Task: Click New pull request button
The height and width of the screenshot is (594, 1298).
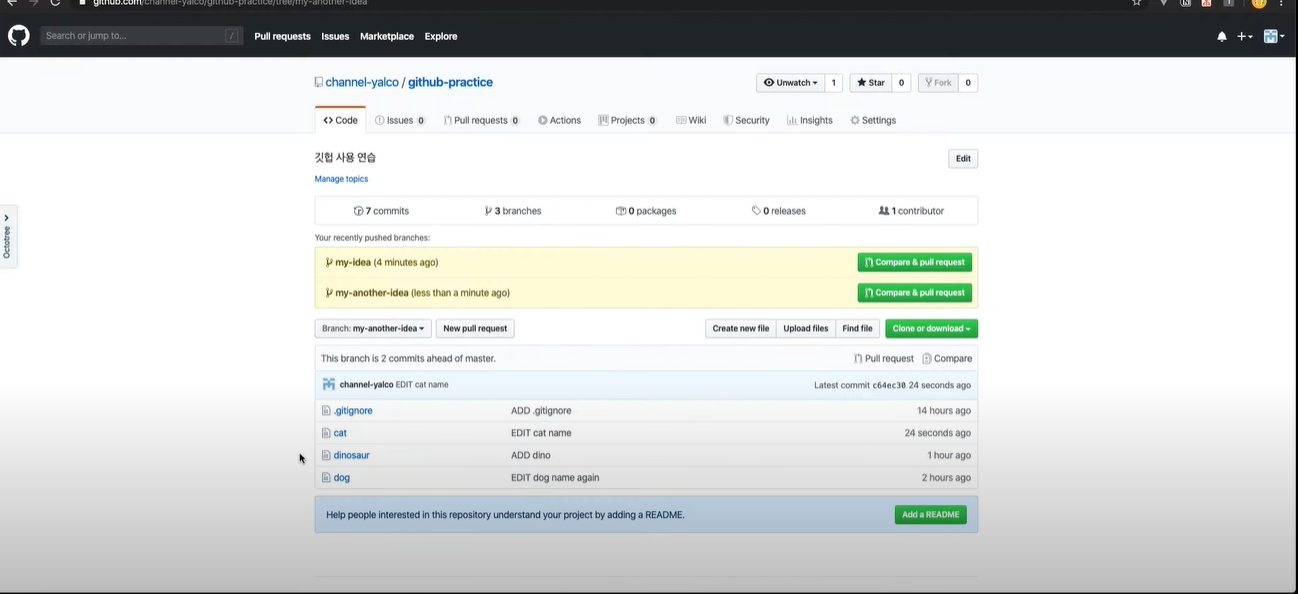Action: click(x=475, y=328)
